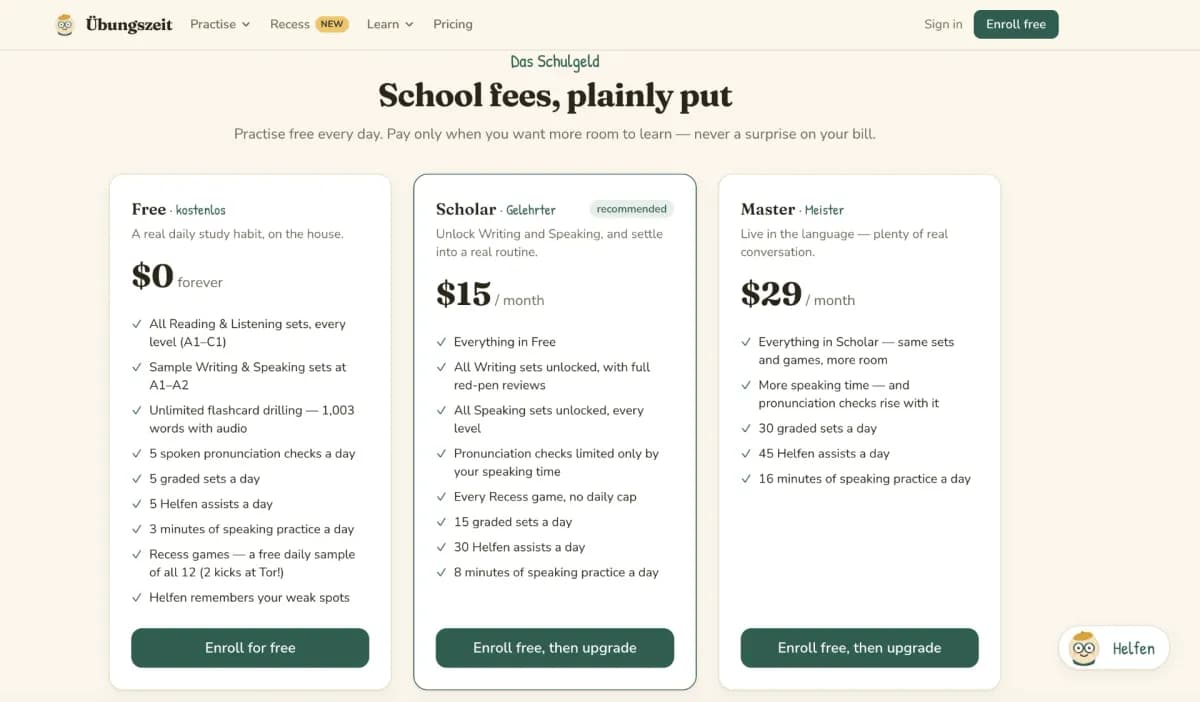This screenshot has width=1200, height=702.
Task: Click the Übungszeit owl logo icon
Action: pyautogui.click(x=65, y=25)
